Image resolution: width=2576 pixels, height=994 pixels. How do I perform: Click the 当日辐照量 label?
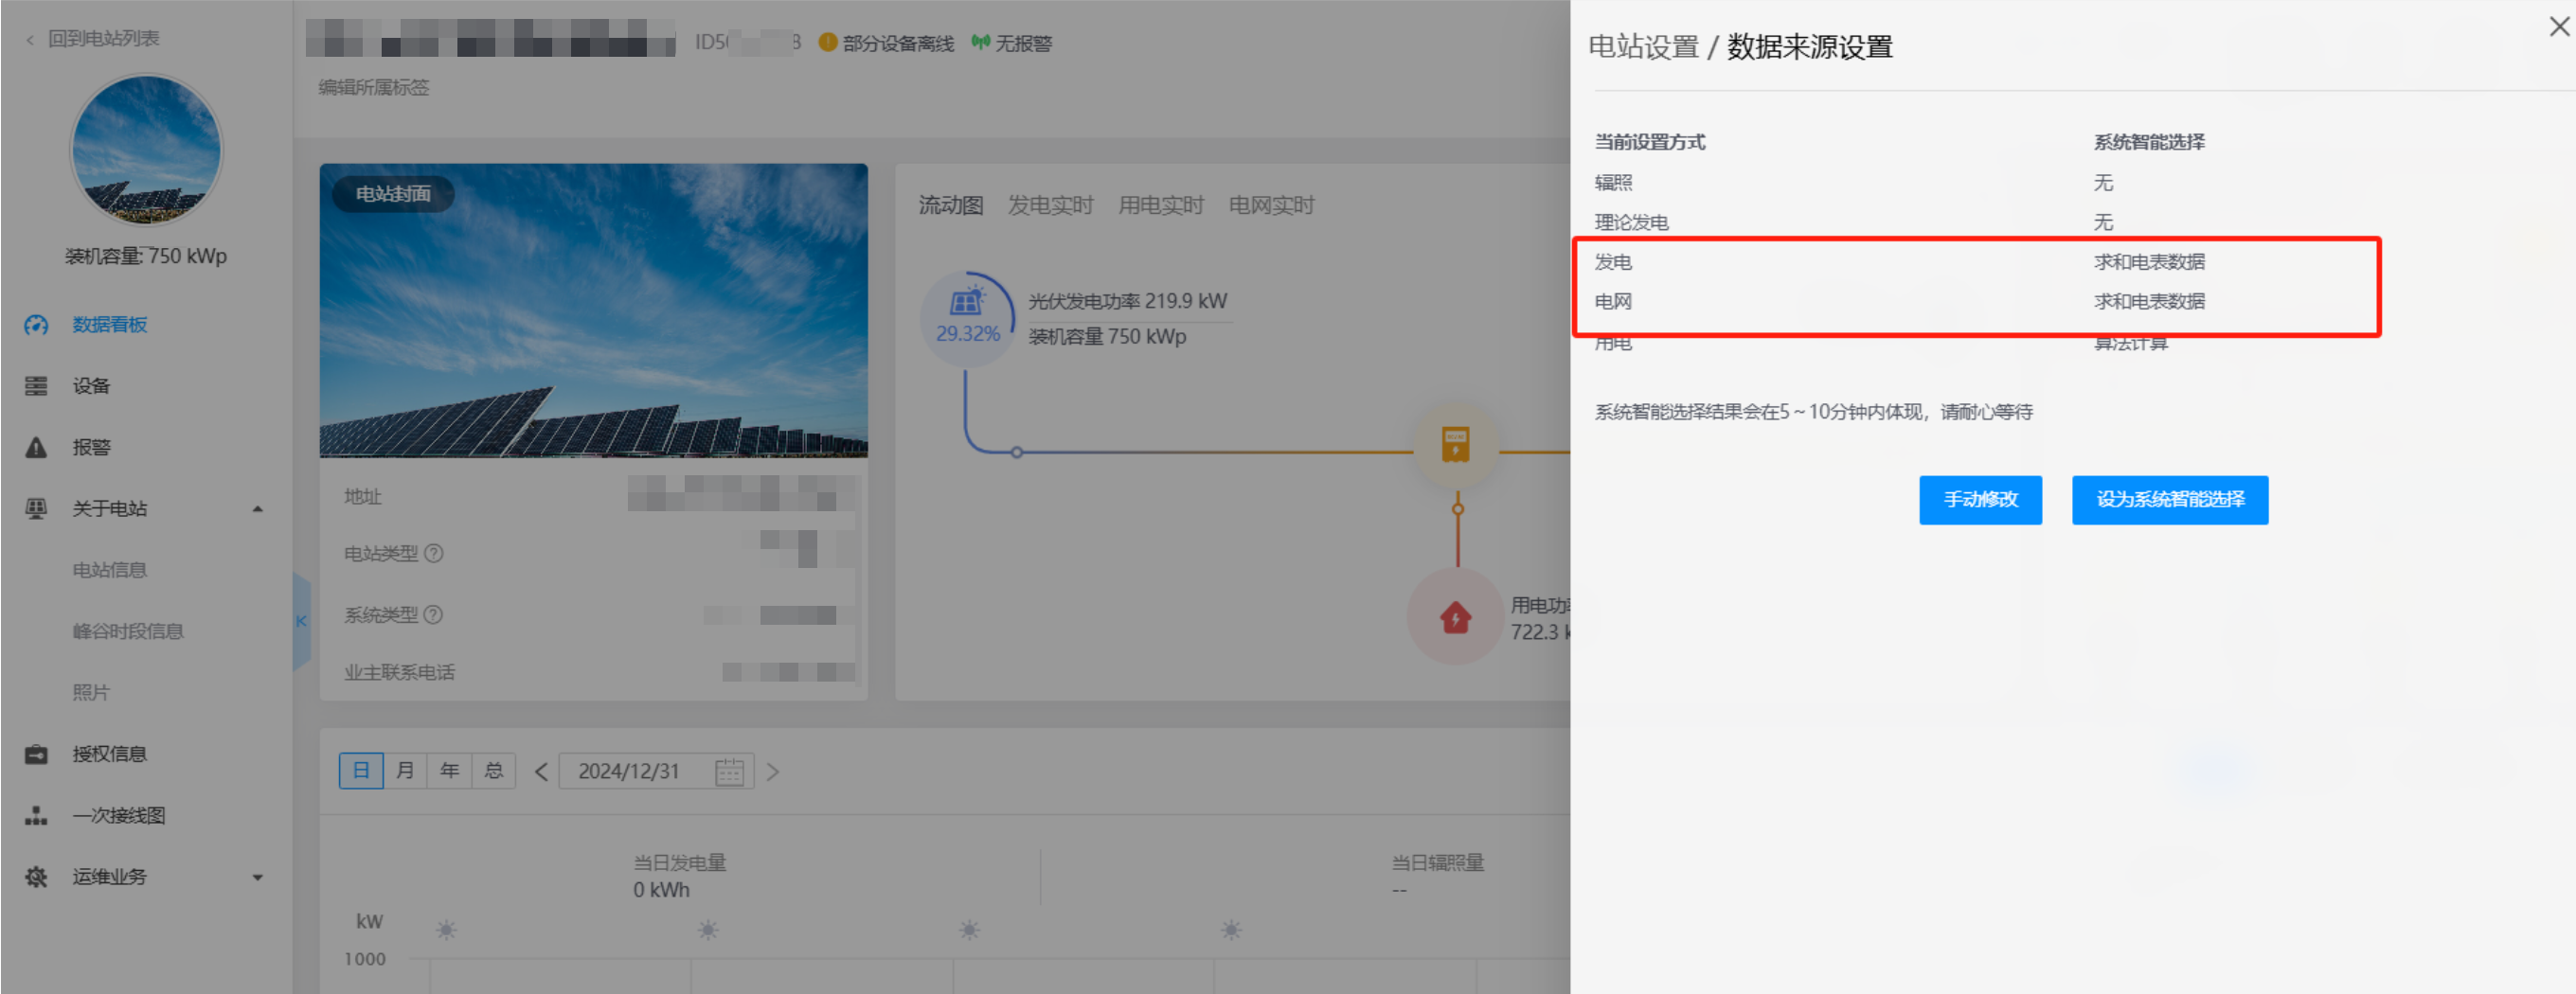1438,863
